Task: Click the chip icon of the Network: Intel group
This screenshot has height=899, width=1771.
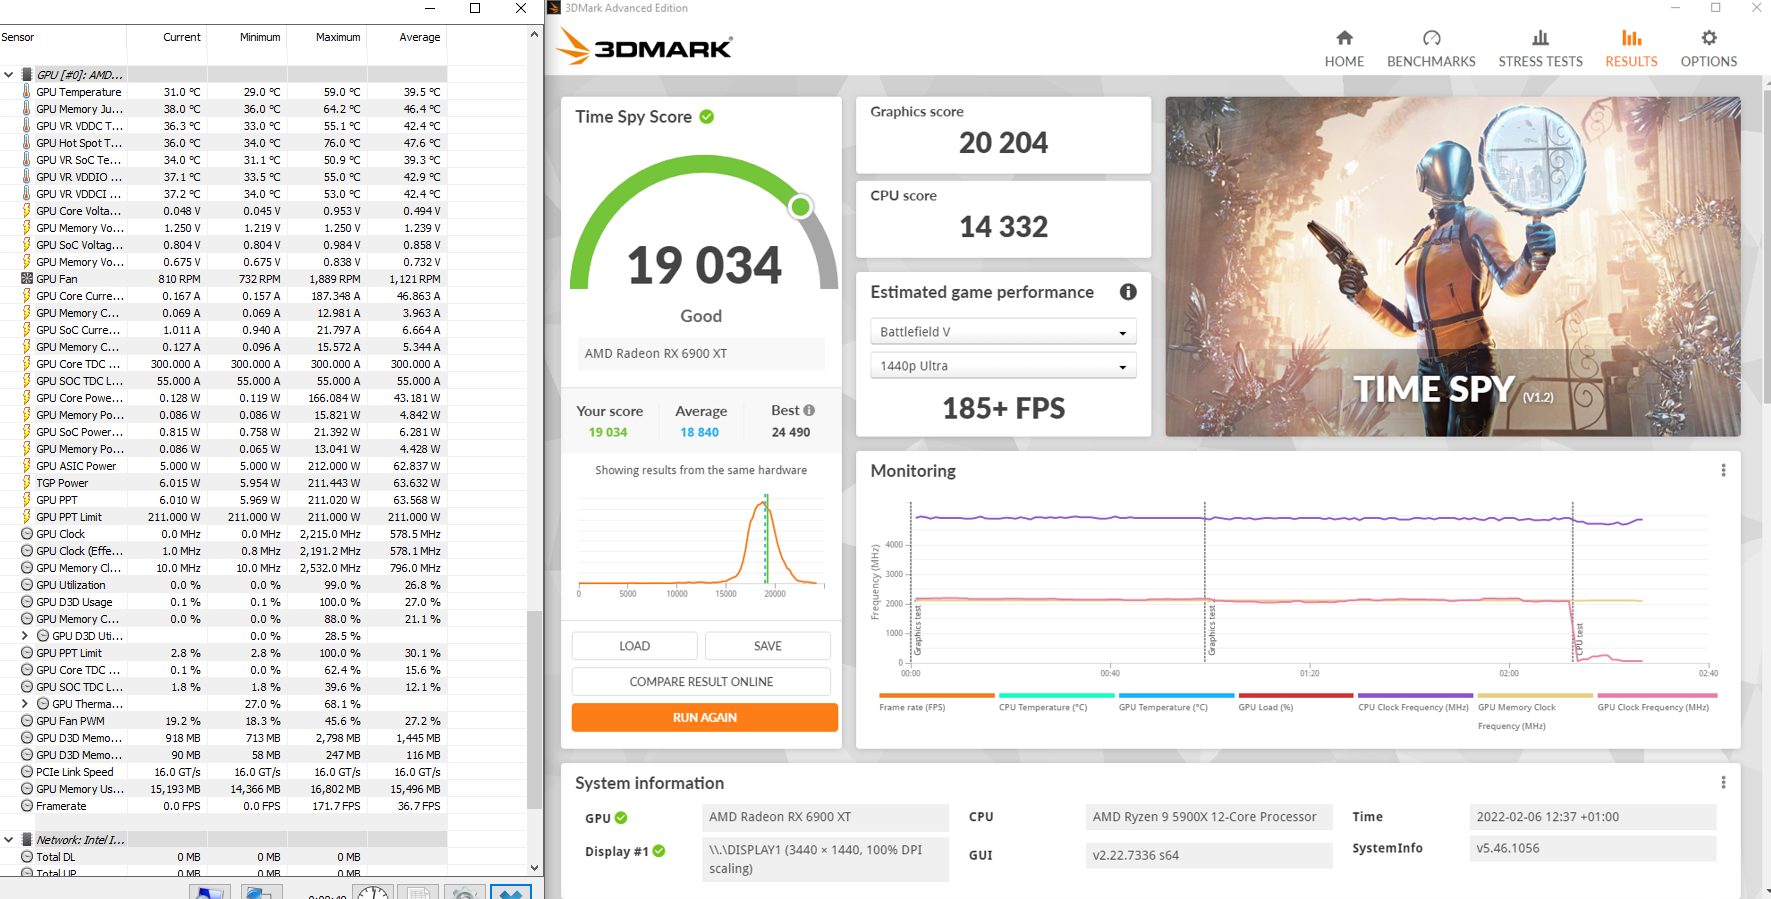Action: point(27,840)
